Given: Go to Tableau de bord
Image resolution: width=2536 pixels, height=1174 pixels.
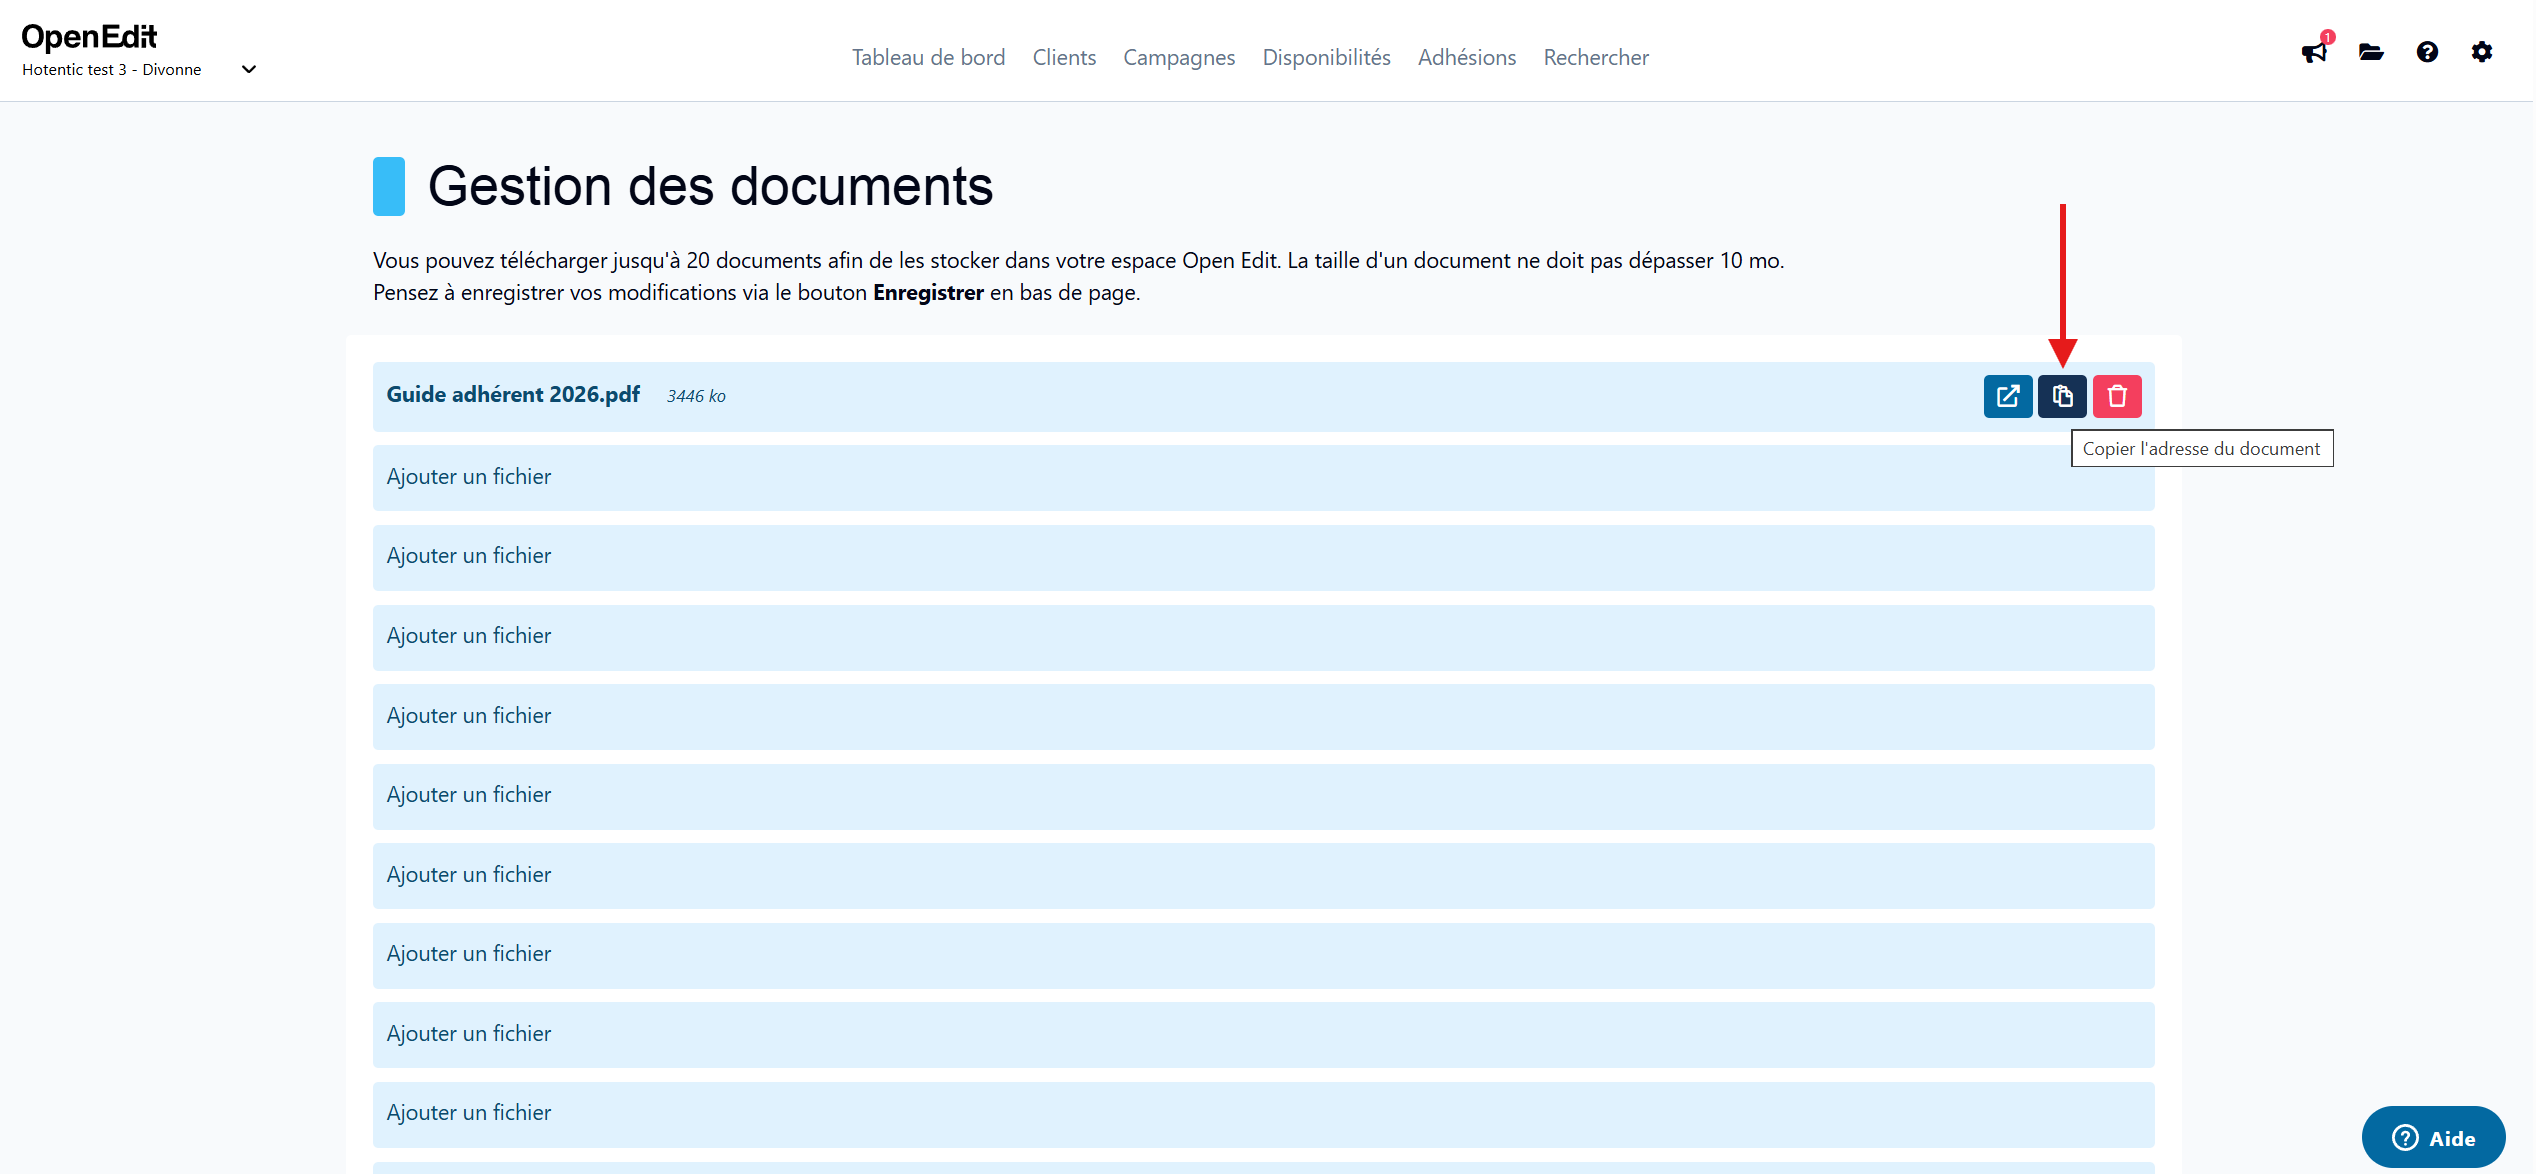Looking at the screenshot, I should [x=928, y=57].
